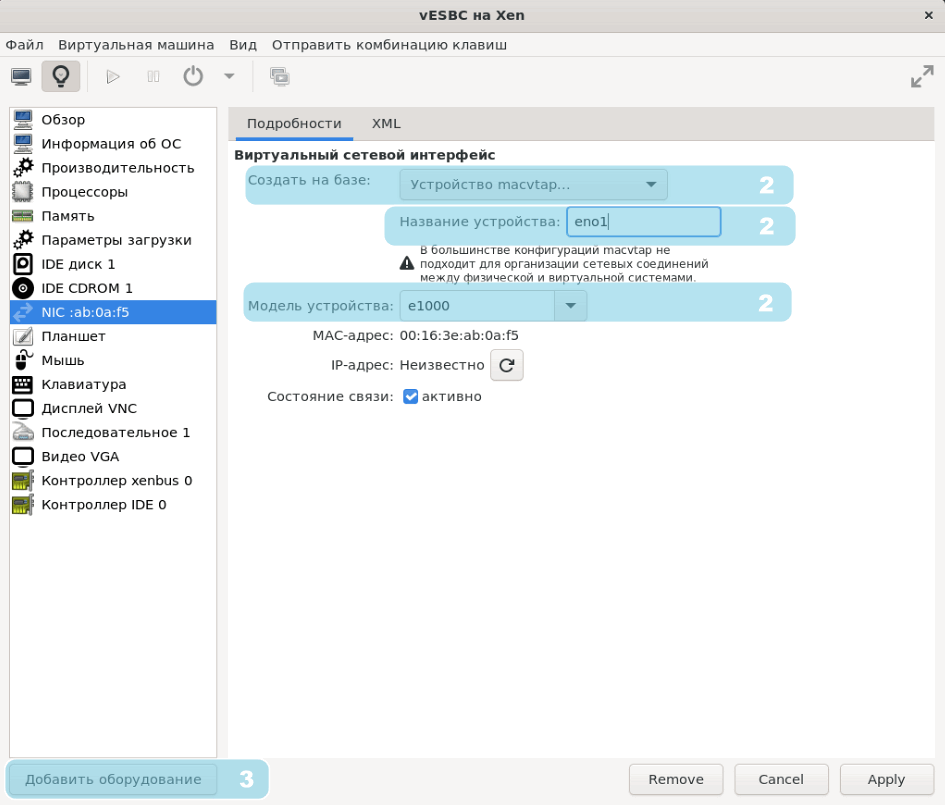This screenshot has width=945, height=805.
Task: Refresh the IP-адрес value
Action: tap(507, 365)
